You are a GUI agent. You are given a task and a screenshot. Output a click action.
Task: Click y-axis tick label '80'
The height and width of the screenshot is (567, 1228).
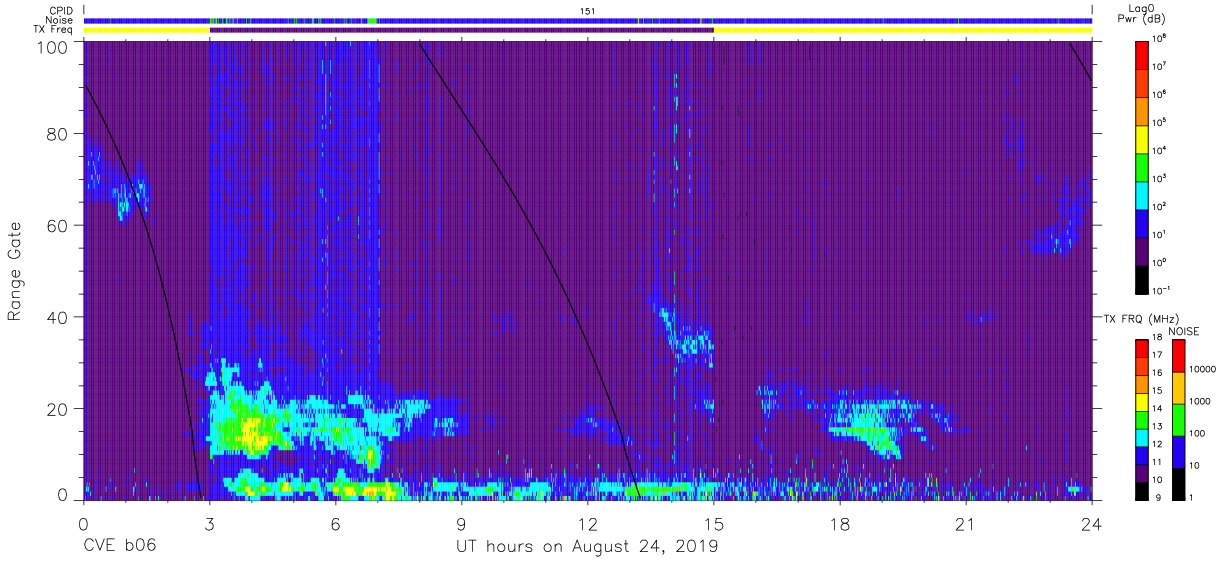pyautogui.click(x=58, y=133)
